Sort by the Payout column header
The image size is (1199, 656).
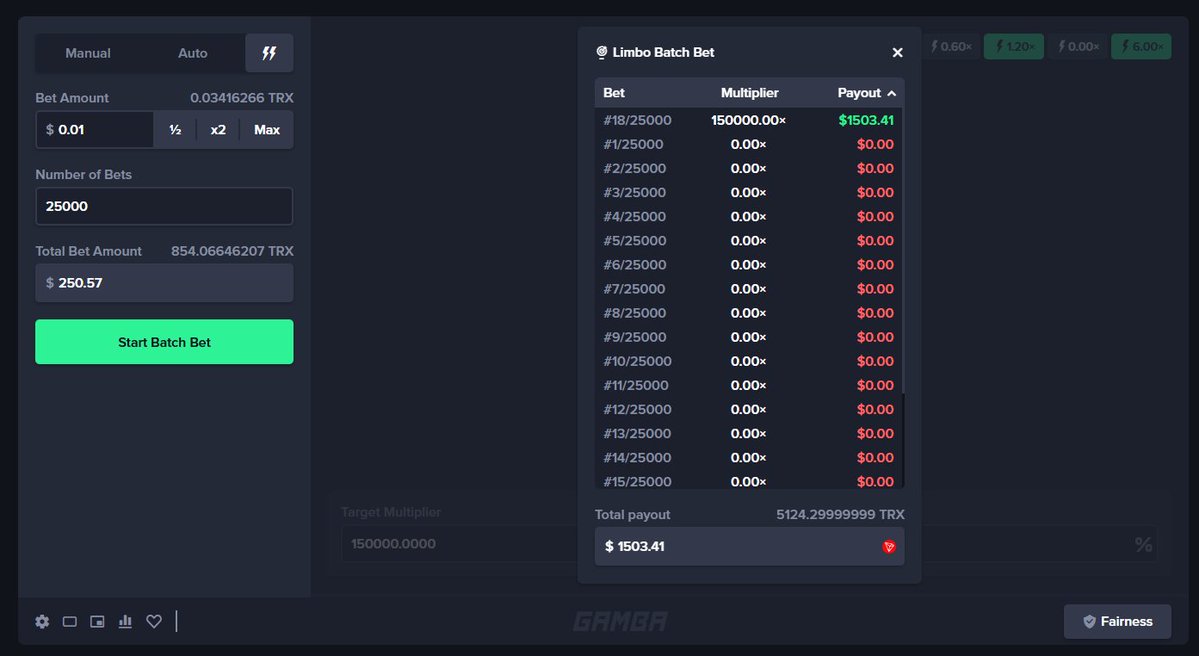click(x=866, y=93)
